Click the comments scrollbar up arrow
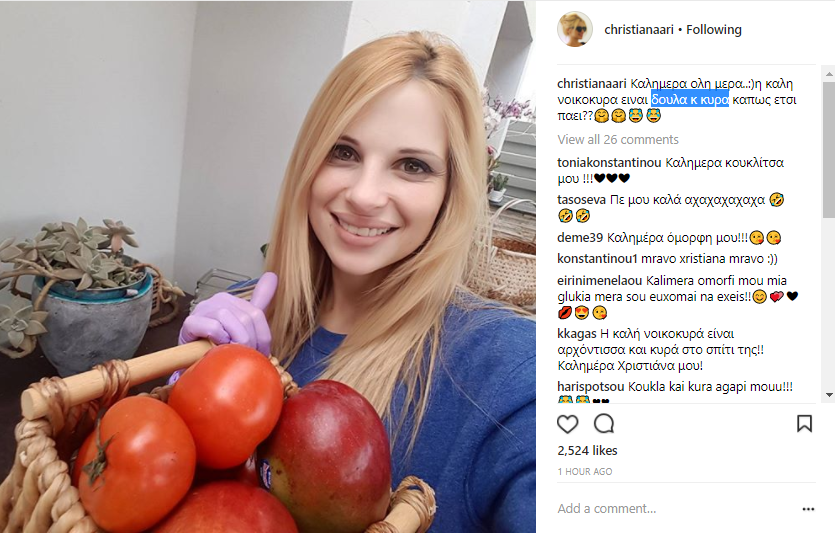This screenshot has width=835, height=533. pyautogui.click(x=829, y=72)
